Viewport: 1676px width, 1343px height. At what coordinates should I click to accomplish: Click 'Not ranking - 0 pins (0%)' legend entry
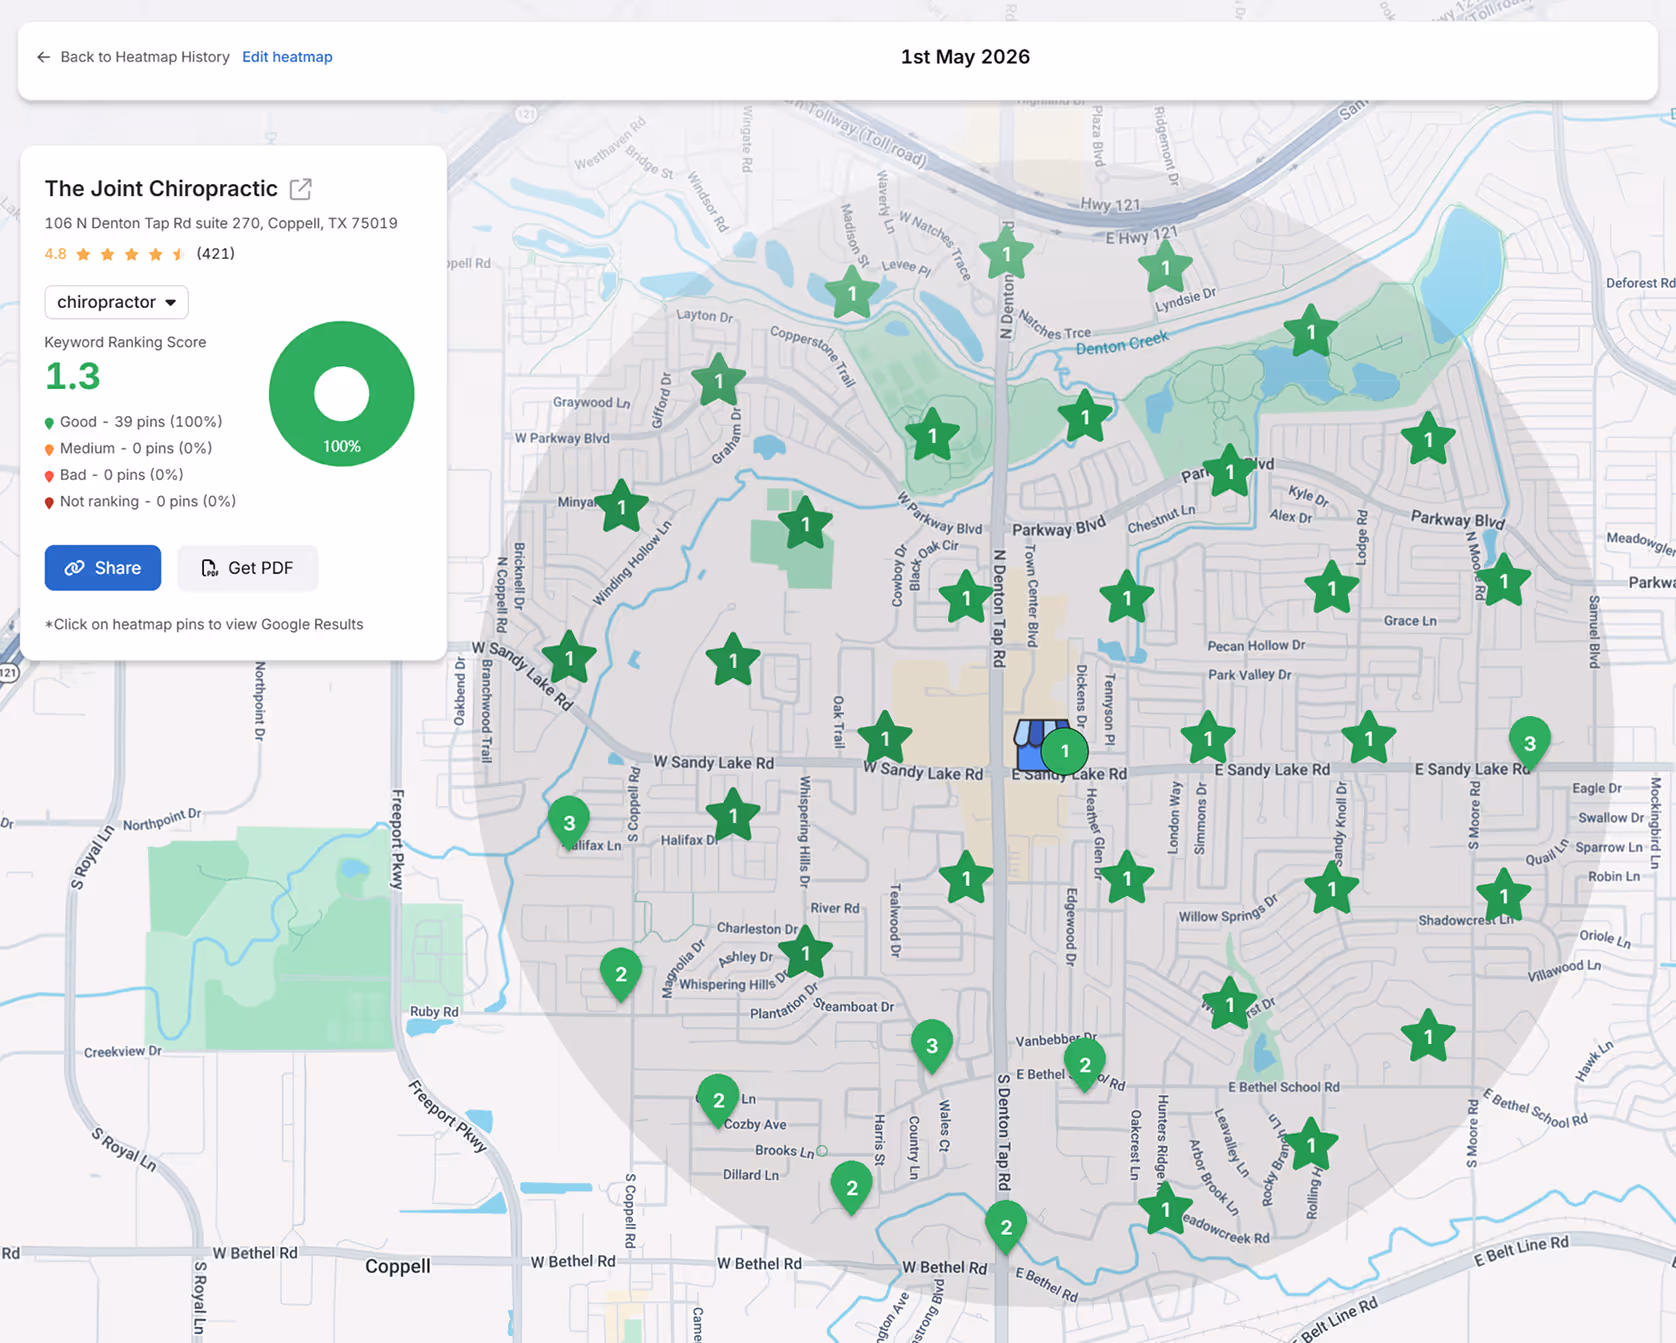(140, 501)
